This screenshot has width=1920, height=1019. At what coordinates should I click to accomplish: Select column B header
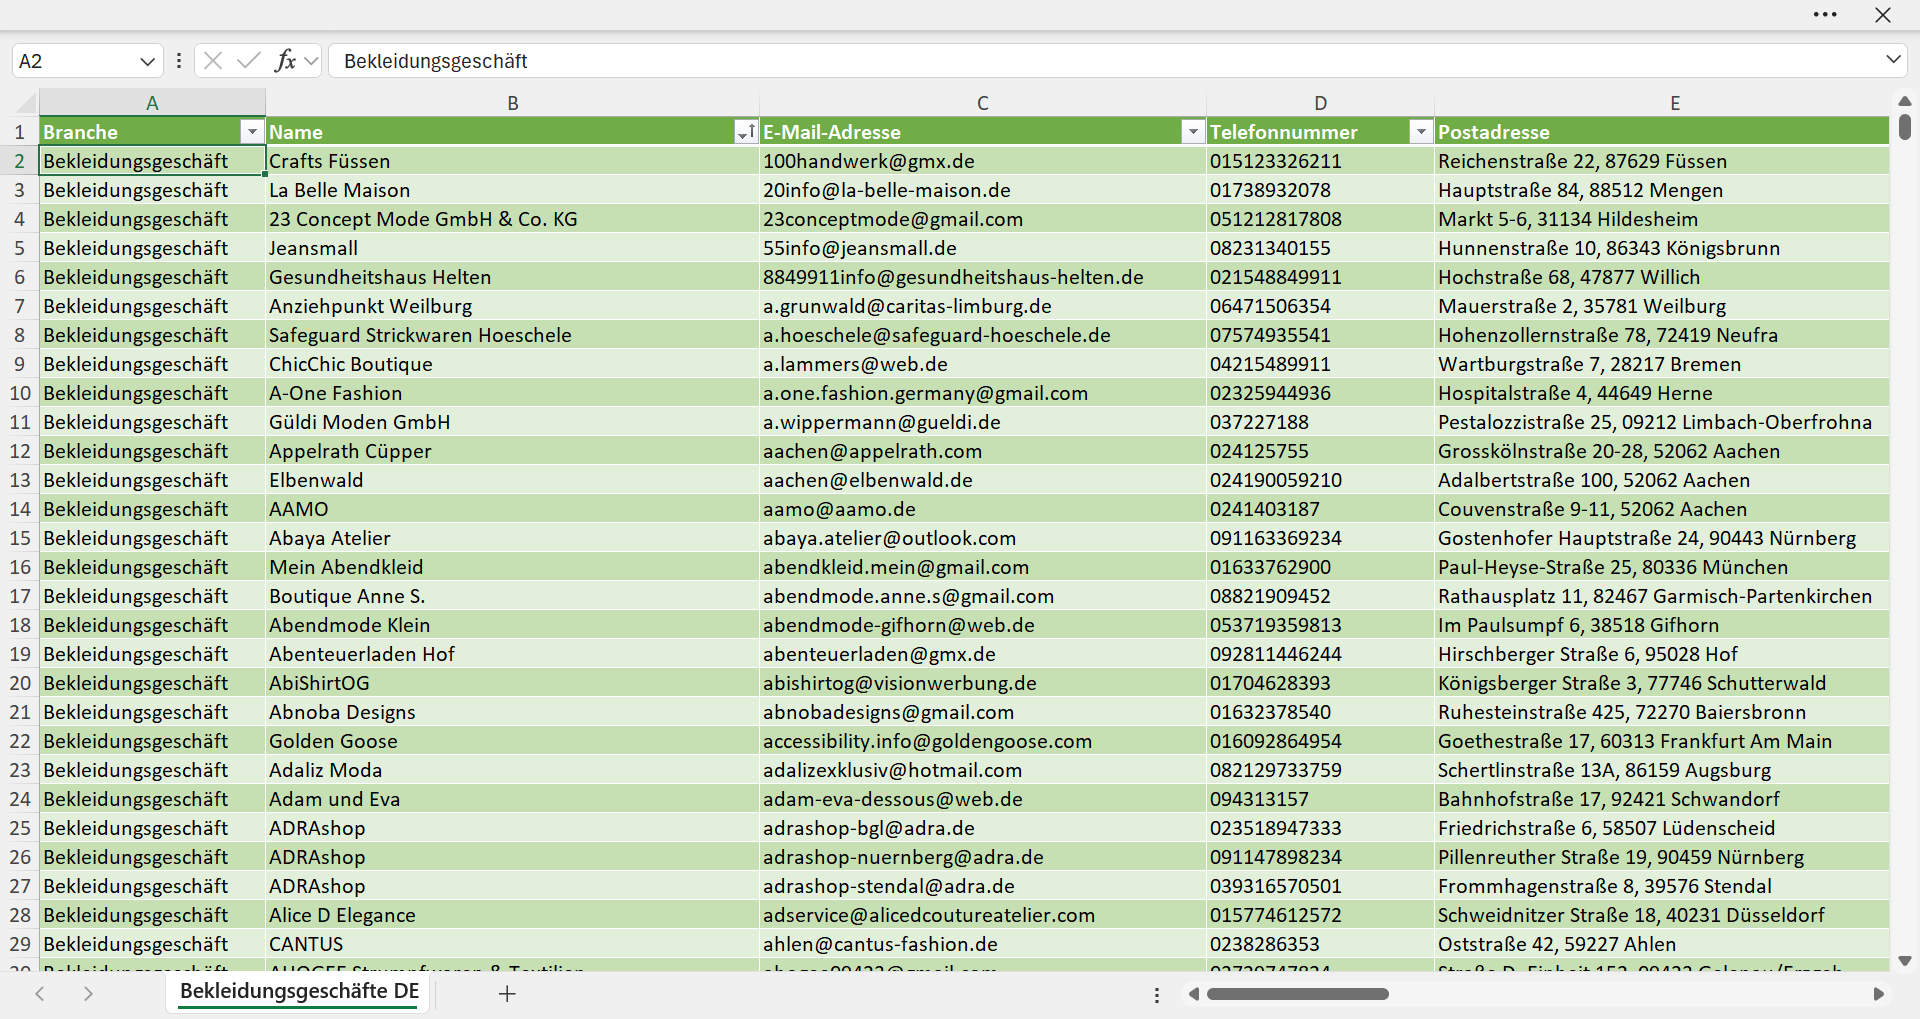pyautogui.click(x=513, y=103)
